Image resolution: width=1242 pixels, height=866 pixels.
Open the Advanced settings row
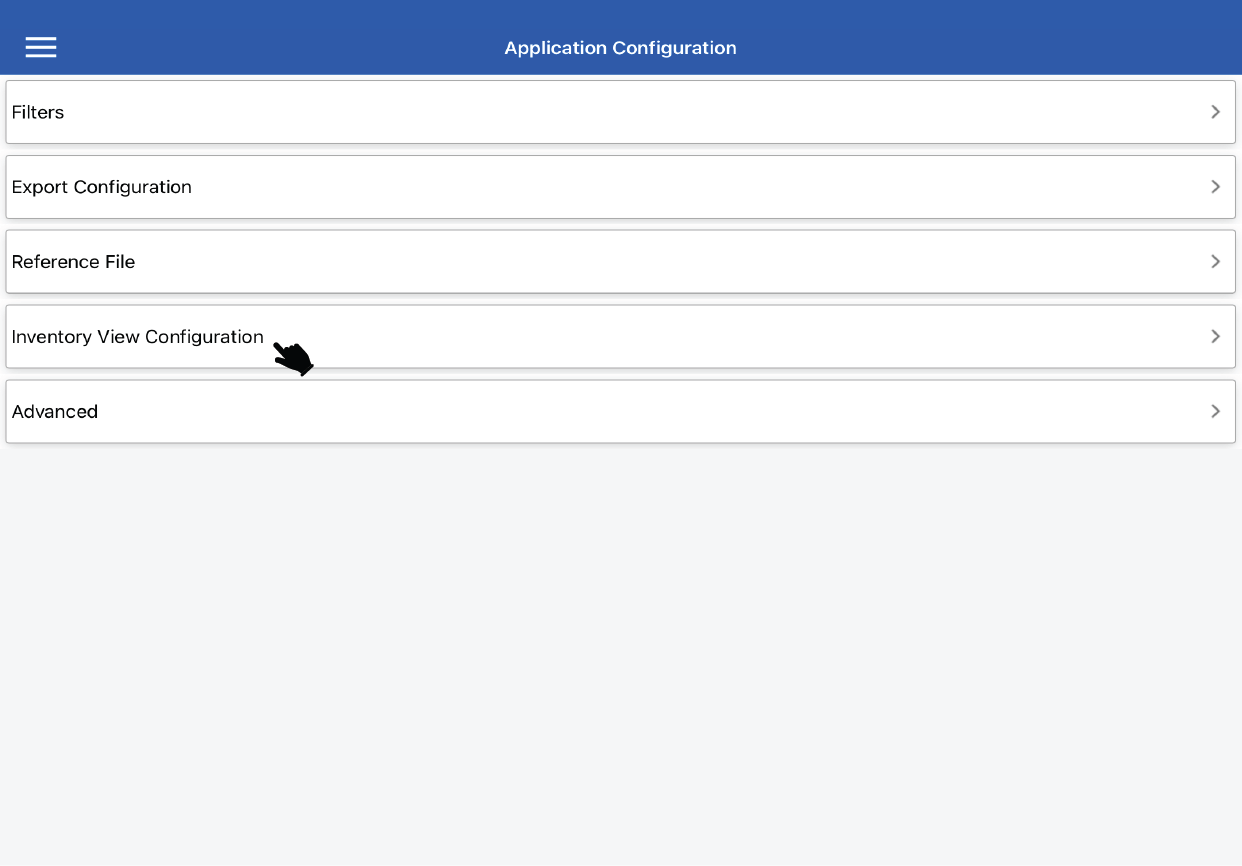pyautogui.click(x=620, y=411)
